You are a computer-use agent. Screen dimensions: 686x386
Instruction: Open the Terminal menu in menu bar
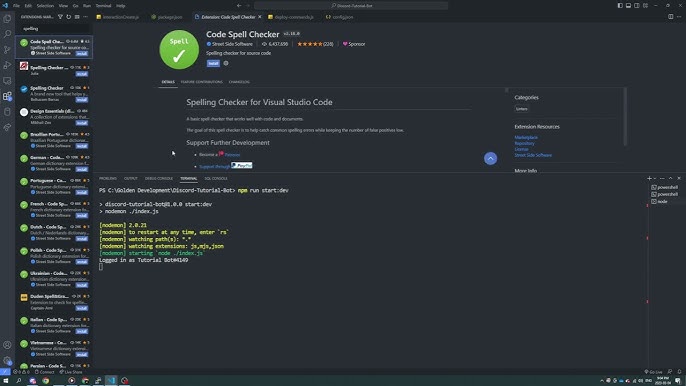pyautogui.click(x=103, y=6)
